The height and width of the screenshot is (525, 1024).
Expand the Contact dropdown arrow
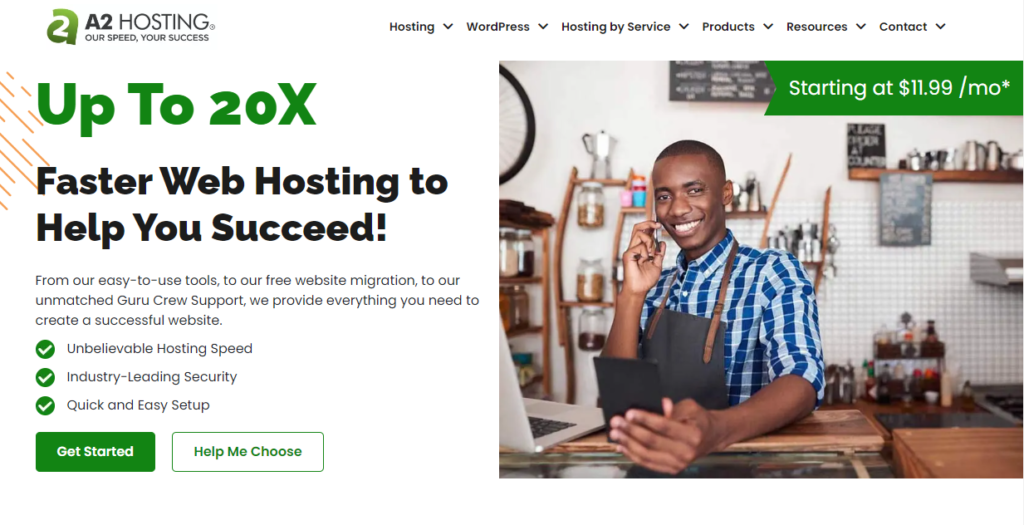pyautogui.click(x=940, y=27)
